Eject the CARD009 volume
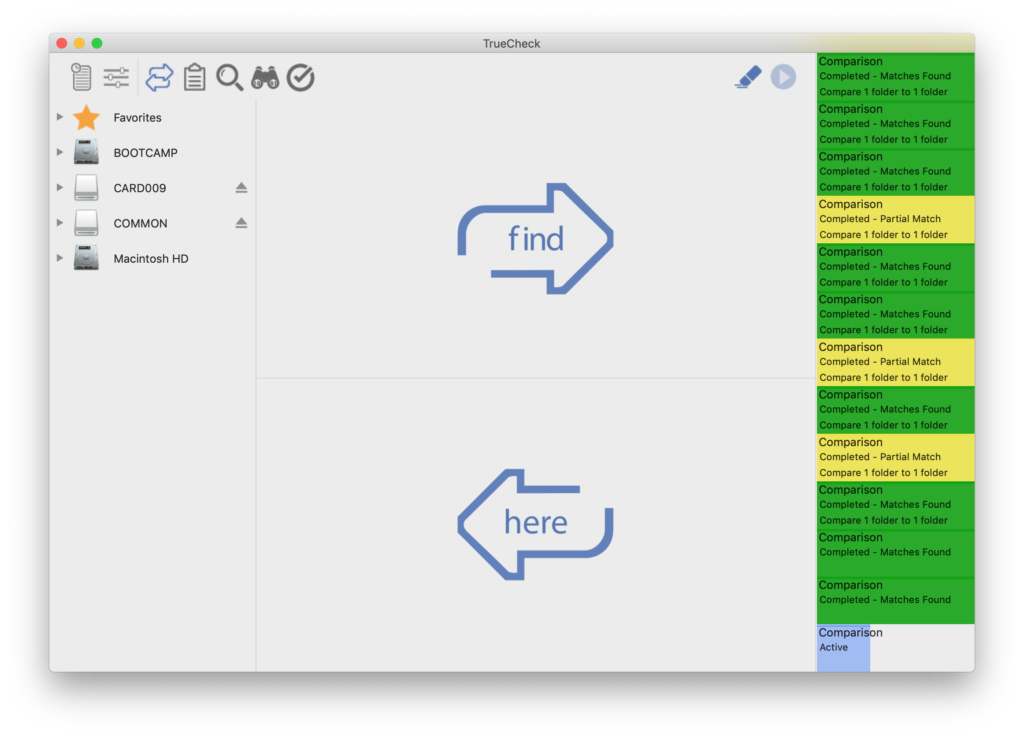The height and width of the screenshot is (737, 1024). pyautogui.click(x=240, y=188)
